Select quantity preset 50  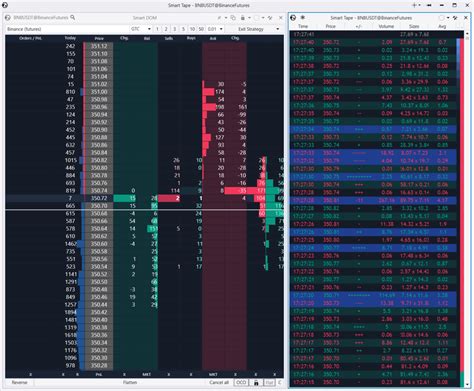tap(201, 29)
